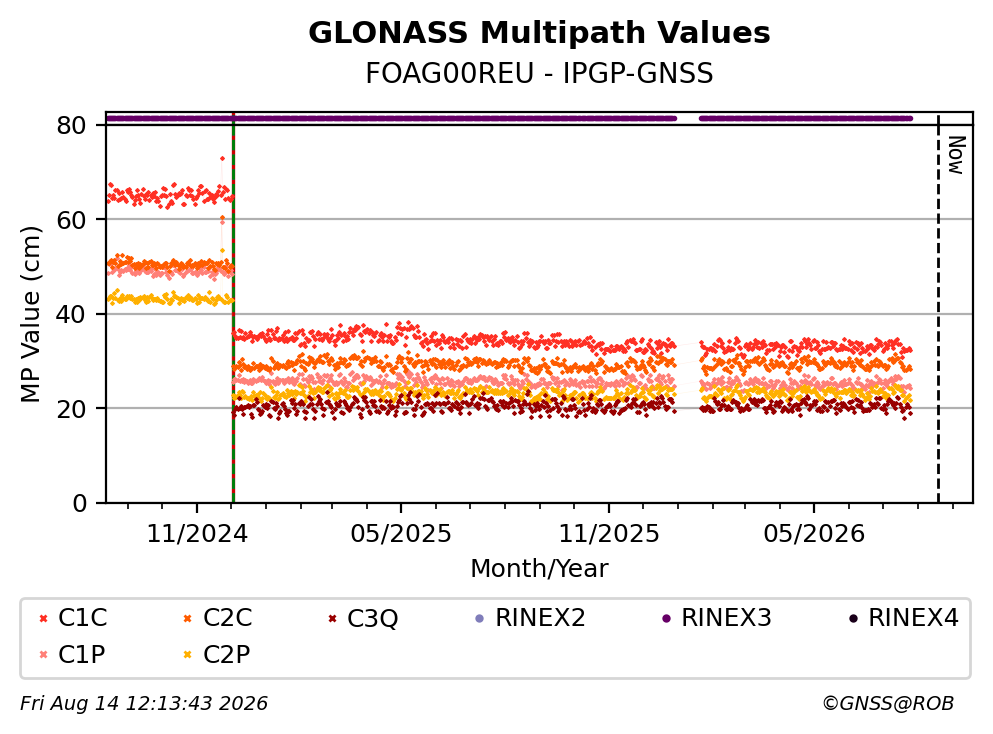Click the timestamp Fri Aug 14 12:13:43 2026
Screen dimensions: 993x734
click(144, 703)
